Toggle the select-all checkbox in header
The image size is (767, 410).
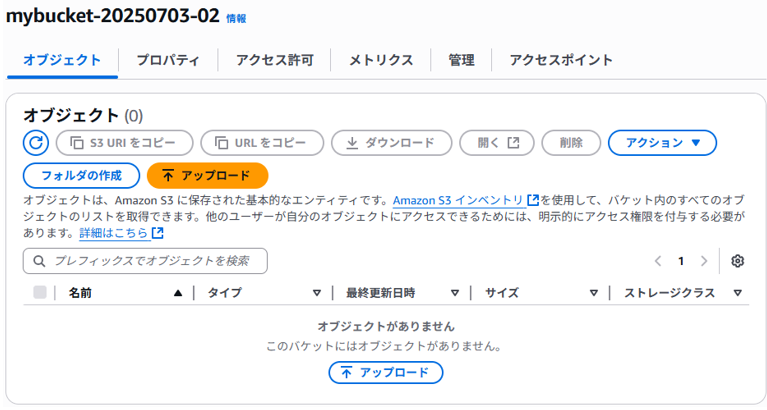click(40, 293)
